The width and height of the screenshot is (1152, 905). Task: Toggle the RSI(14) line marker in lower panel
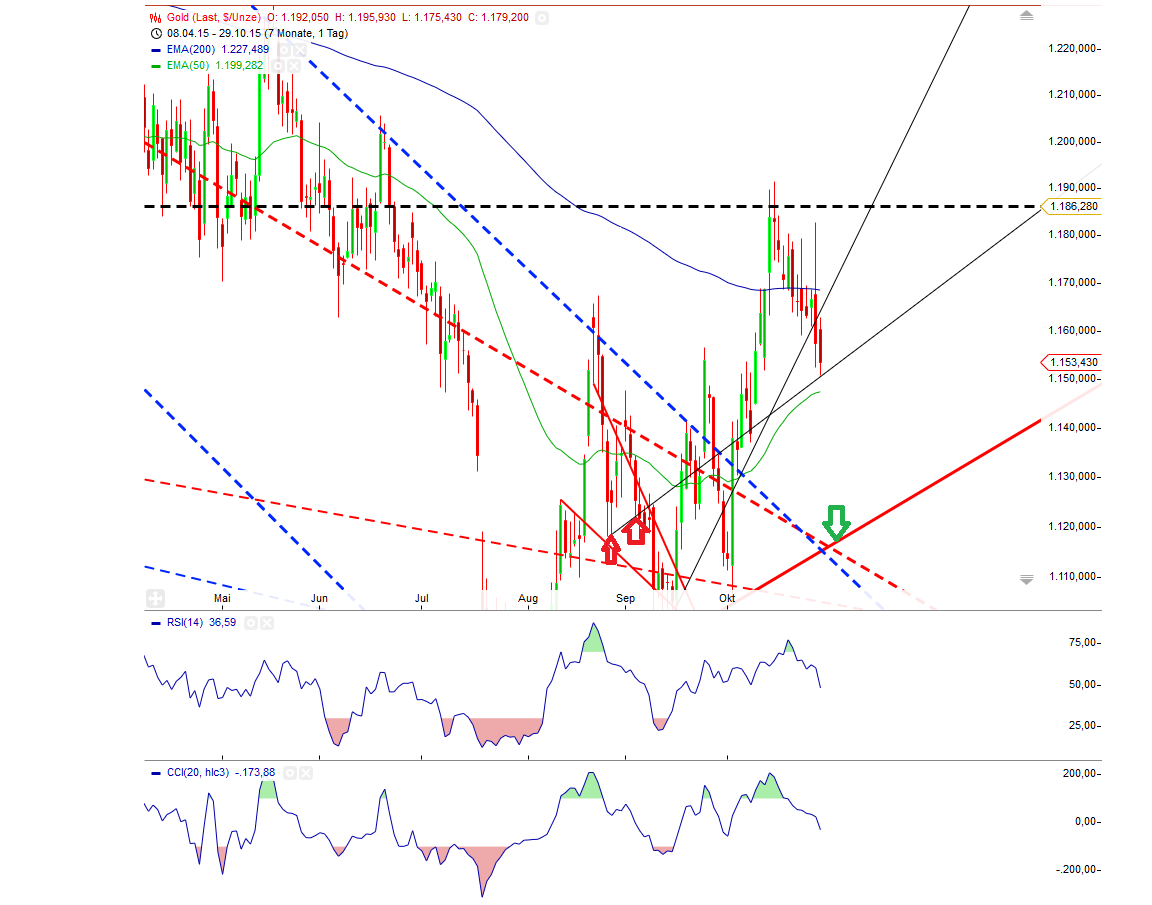[156, 622]
